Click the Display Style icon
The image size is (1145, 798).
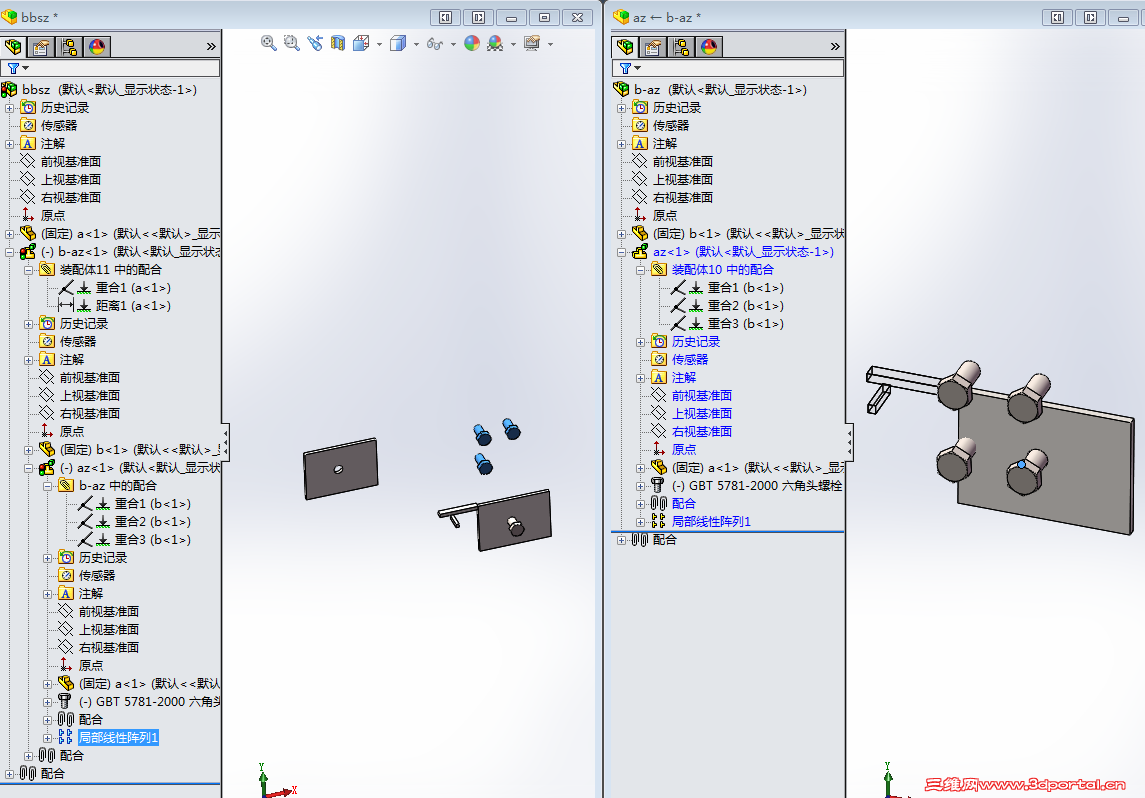(397, 43)
